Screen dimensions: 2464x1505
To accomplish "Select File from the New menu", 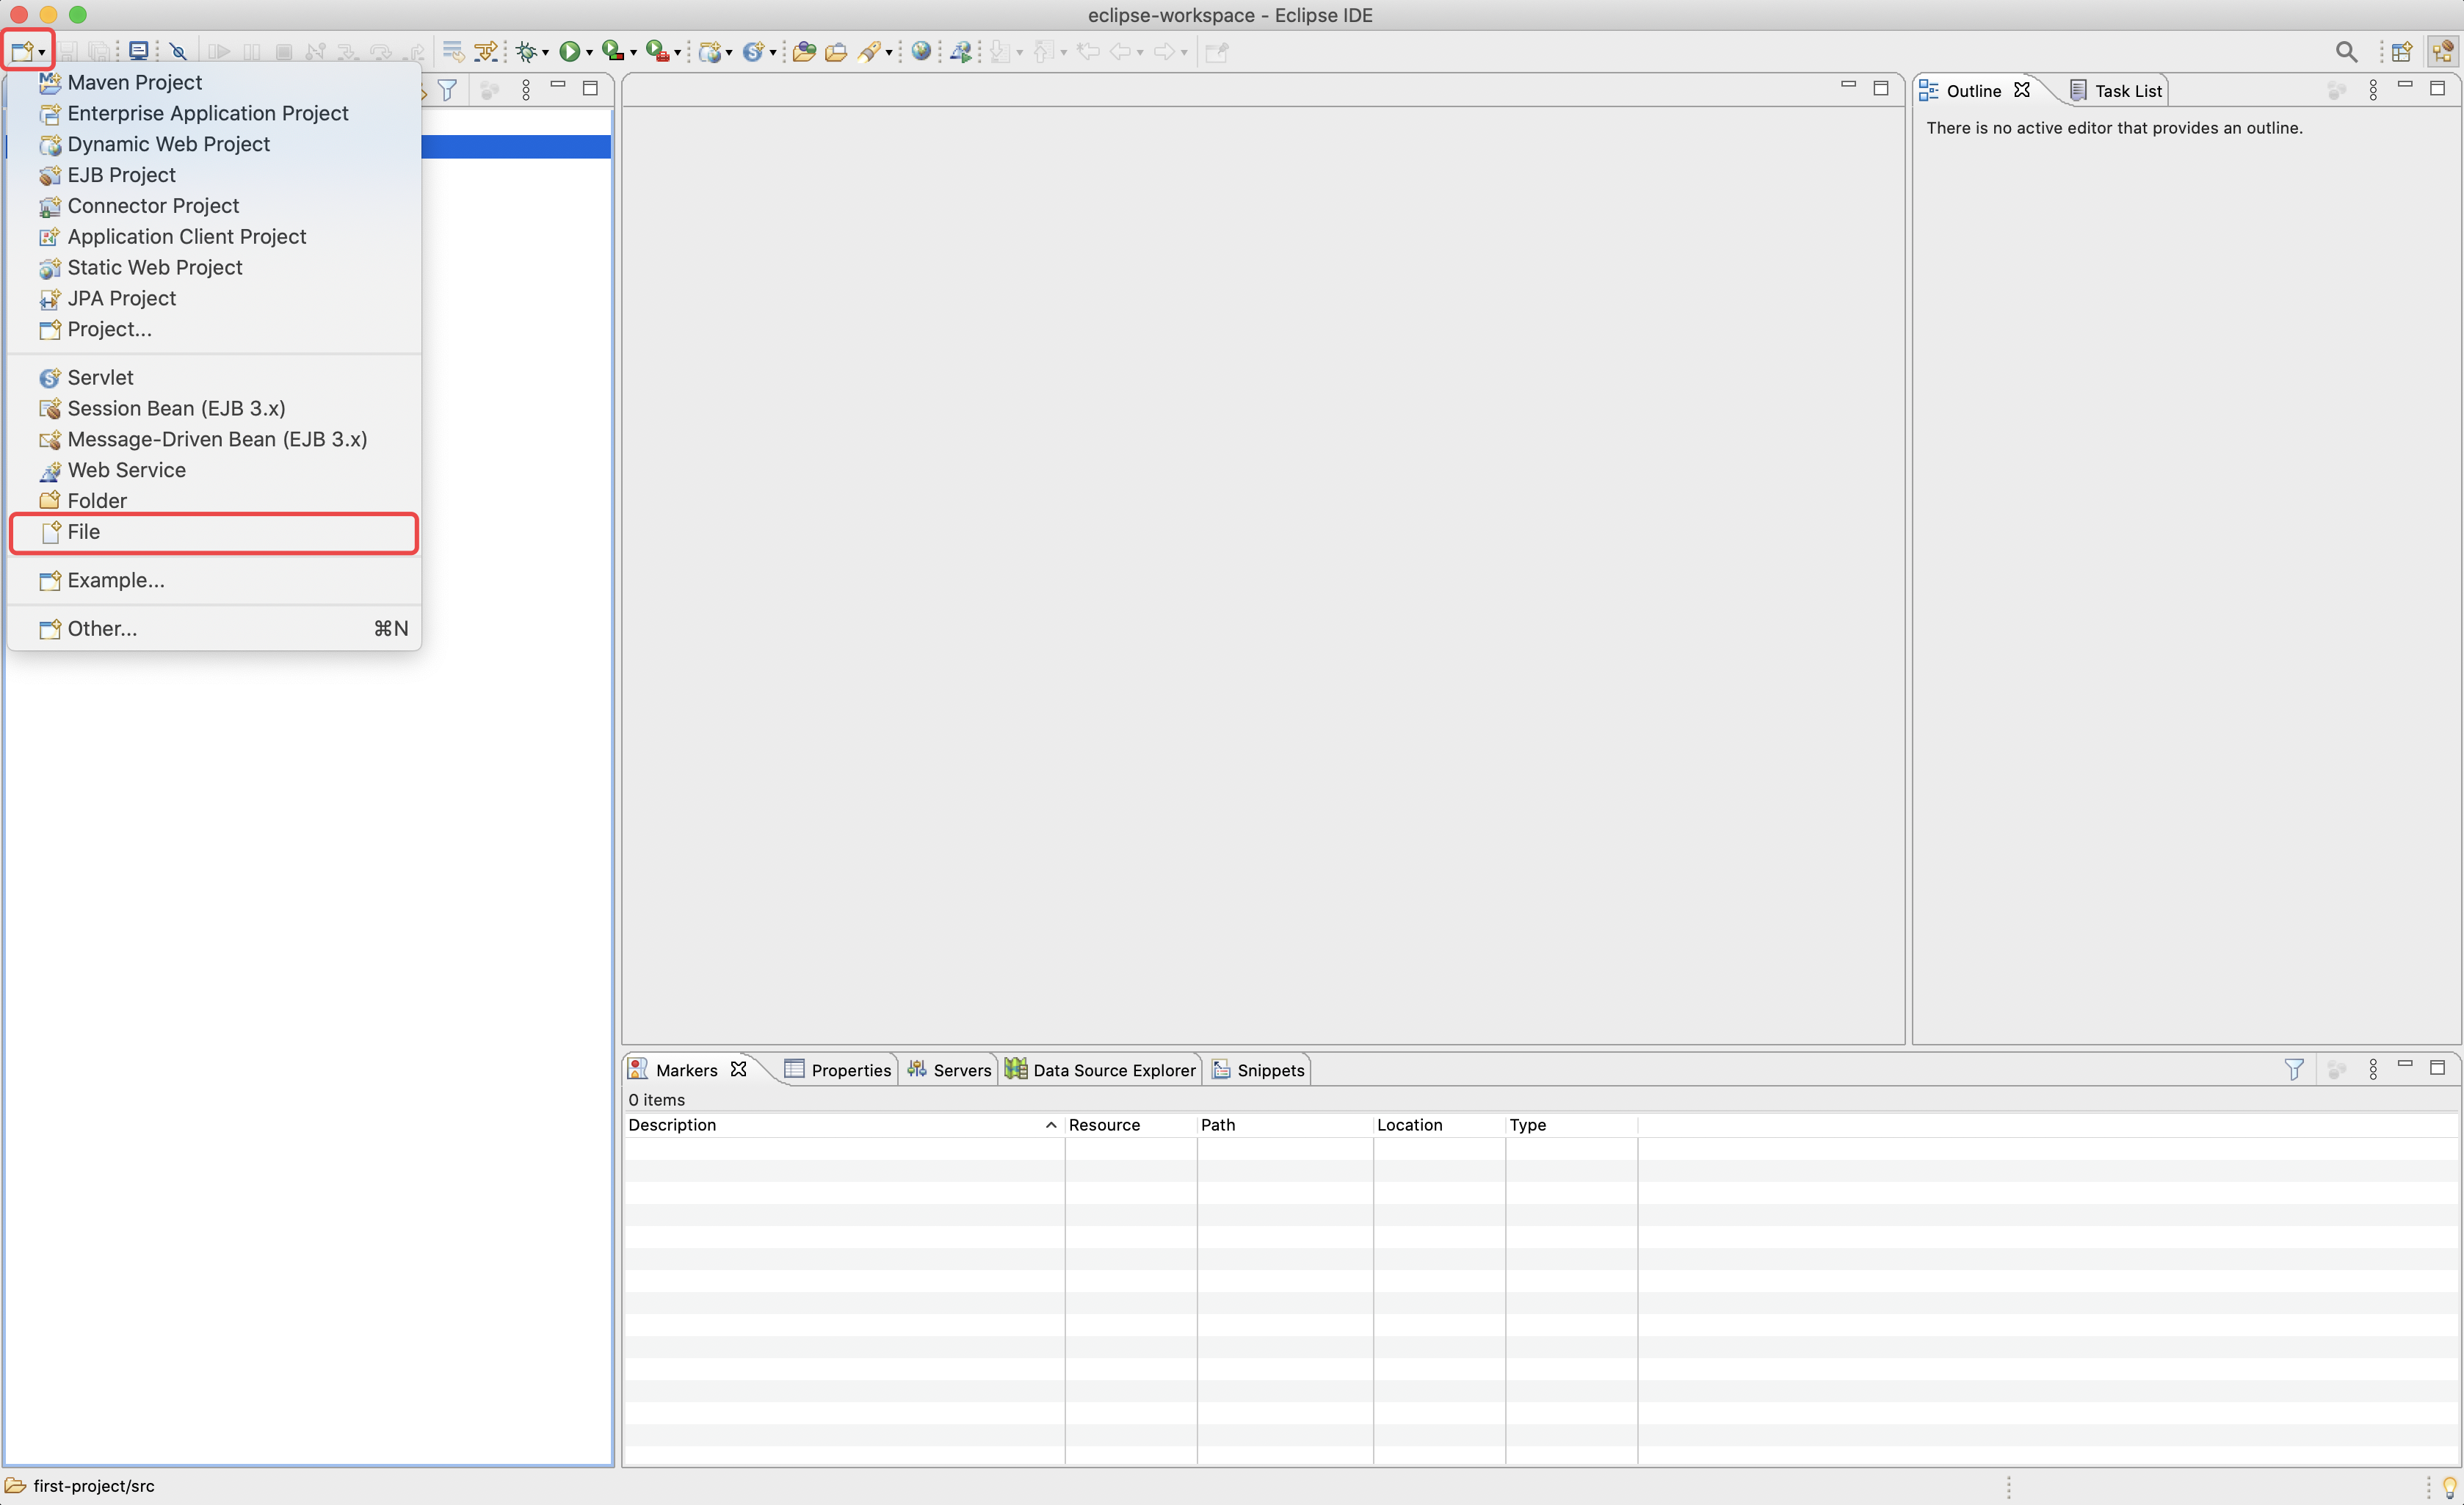I will 214,532.
